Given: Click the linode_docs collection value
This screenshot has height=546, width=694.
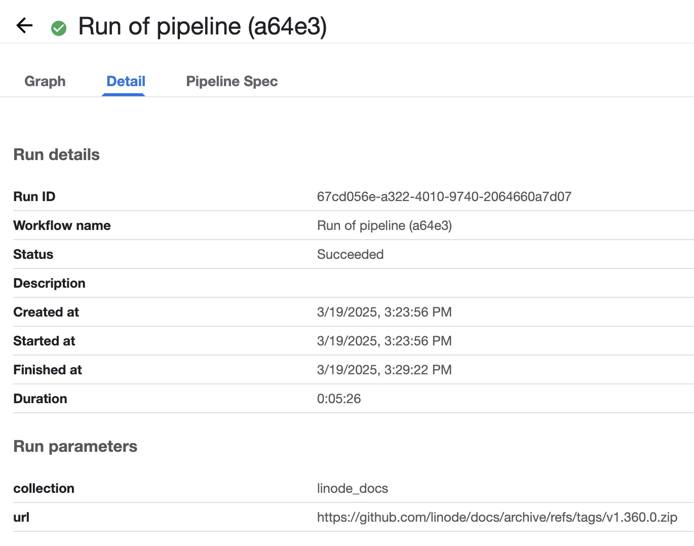Looking at the screenshot, I should pyautogui.click(x=352, y=488).
